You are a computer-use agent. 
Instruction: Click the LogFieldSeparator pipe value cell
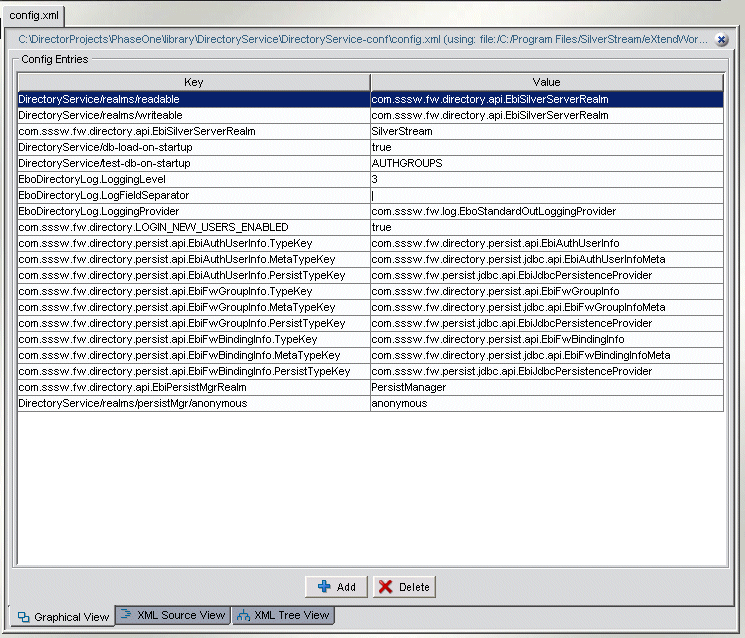(547, 195)
